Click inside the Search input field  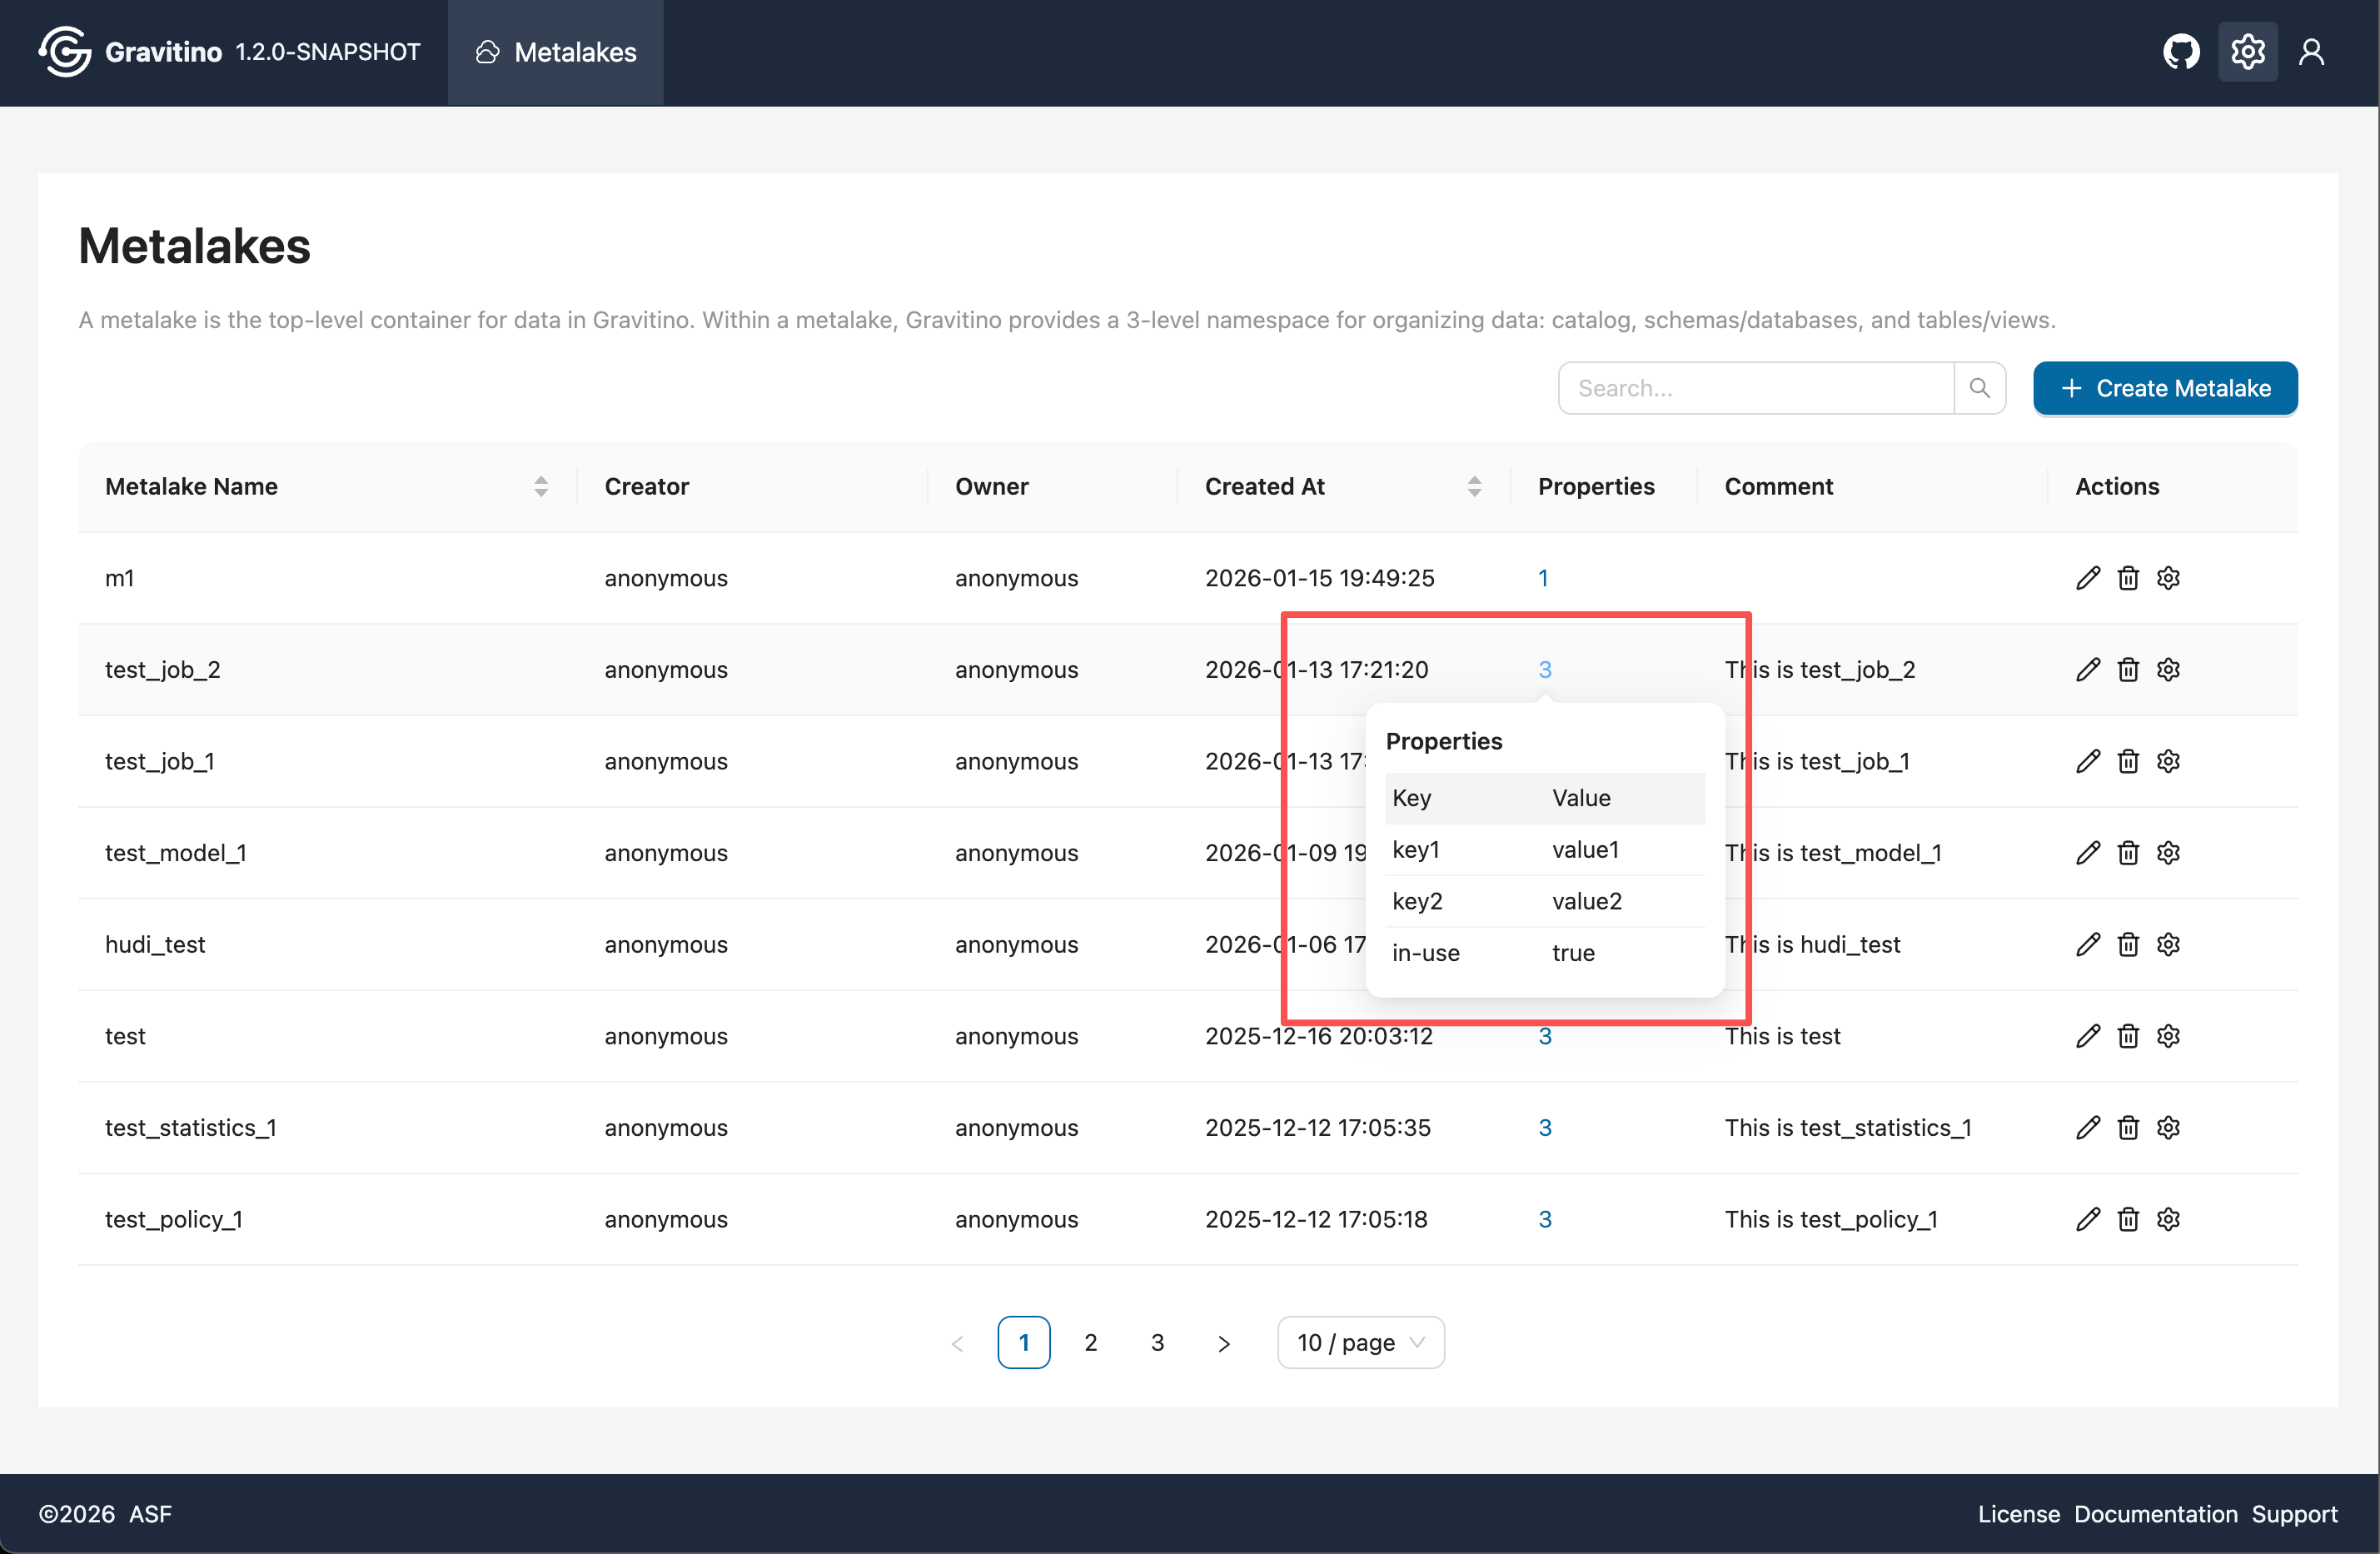coord(1750,388)
